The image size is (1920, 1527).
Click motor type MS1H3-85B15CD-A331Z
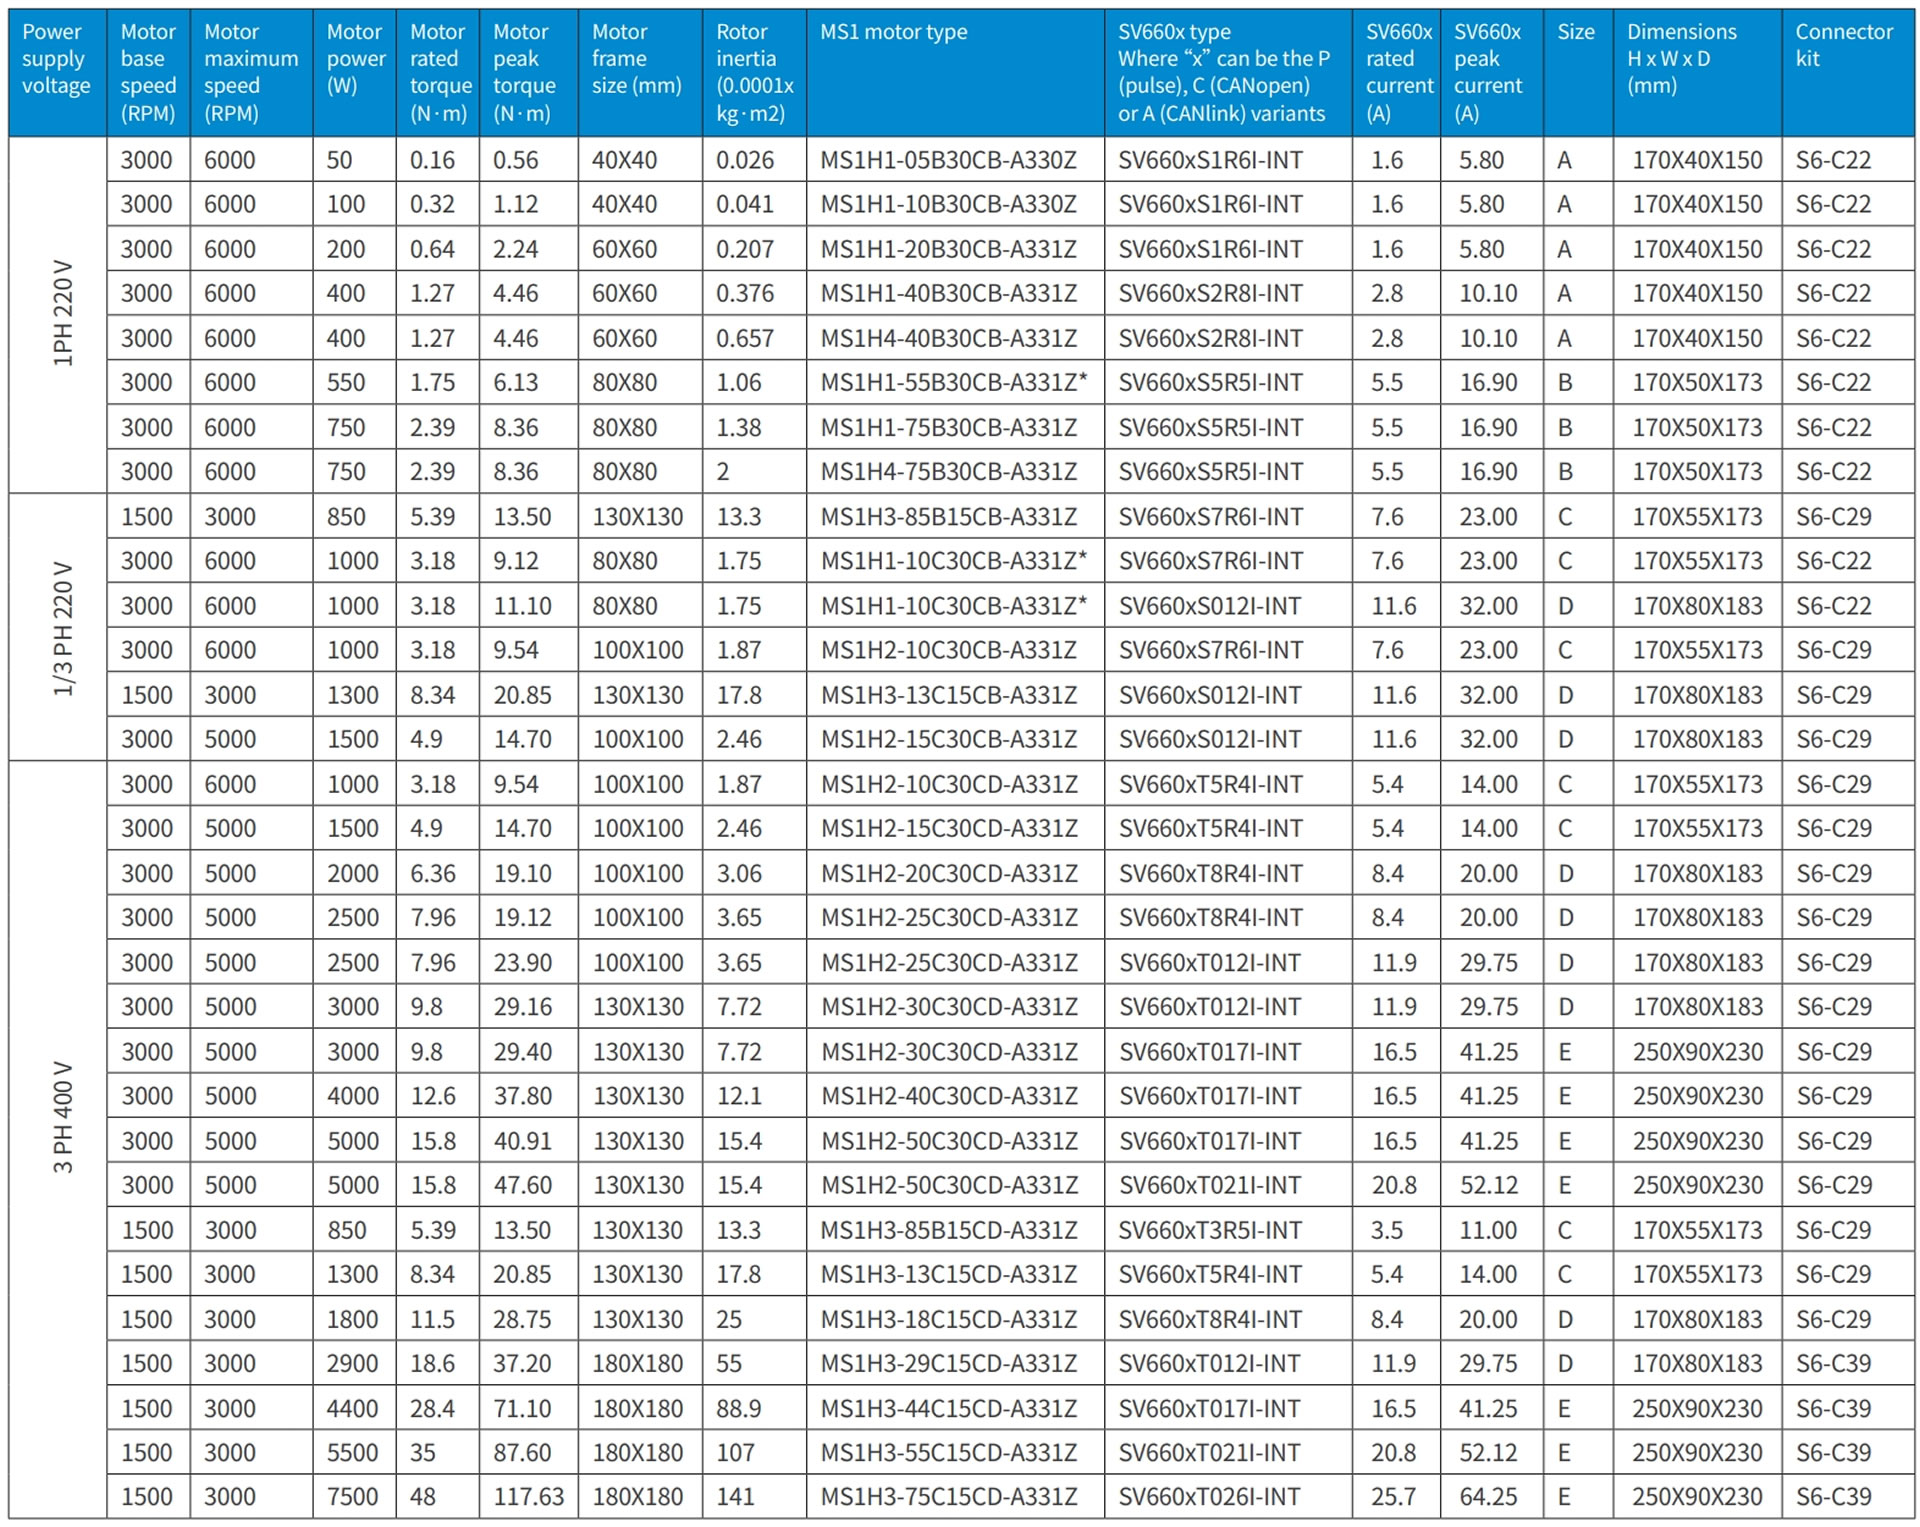[948, 1230]
